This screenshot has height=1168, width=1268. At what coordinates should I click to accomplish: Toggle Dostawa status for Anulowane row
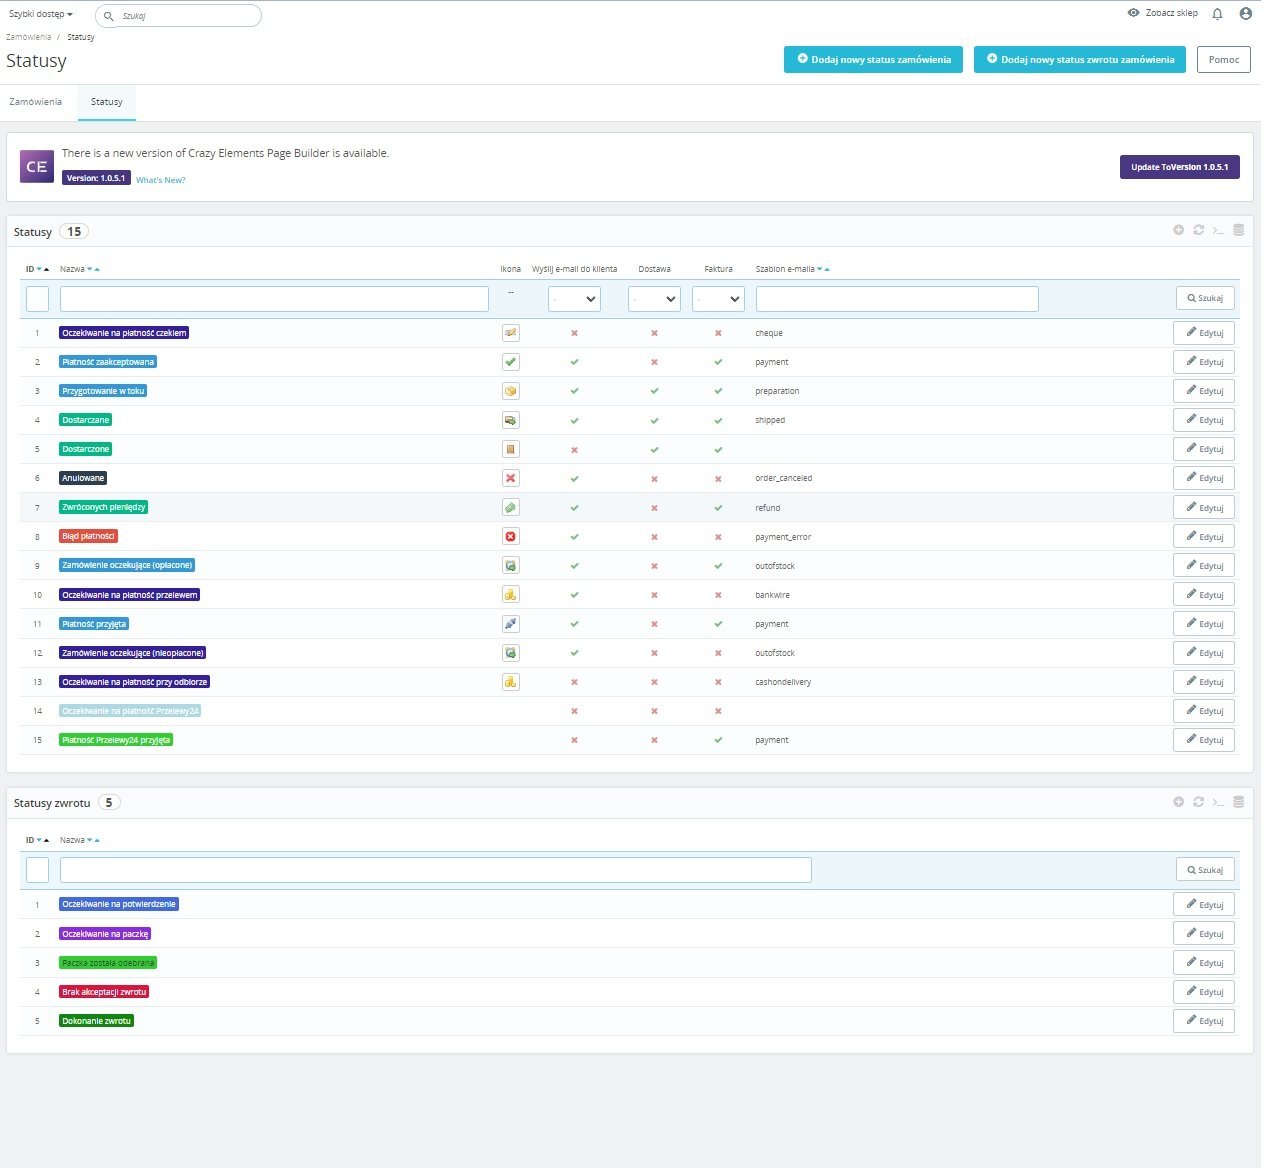click(x=654, y=478)
